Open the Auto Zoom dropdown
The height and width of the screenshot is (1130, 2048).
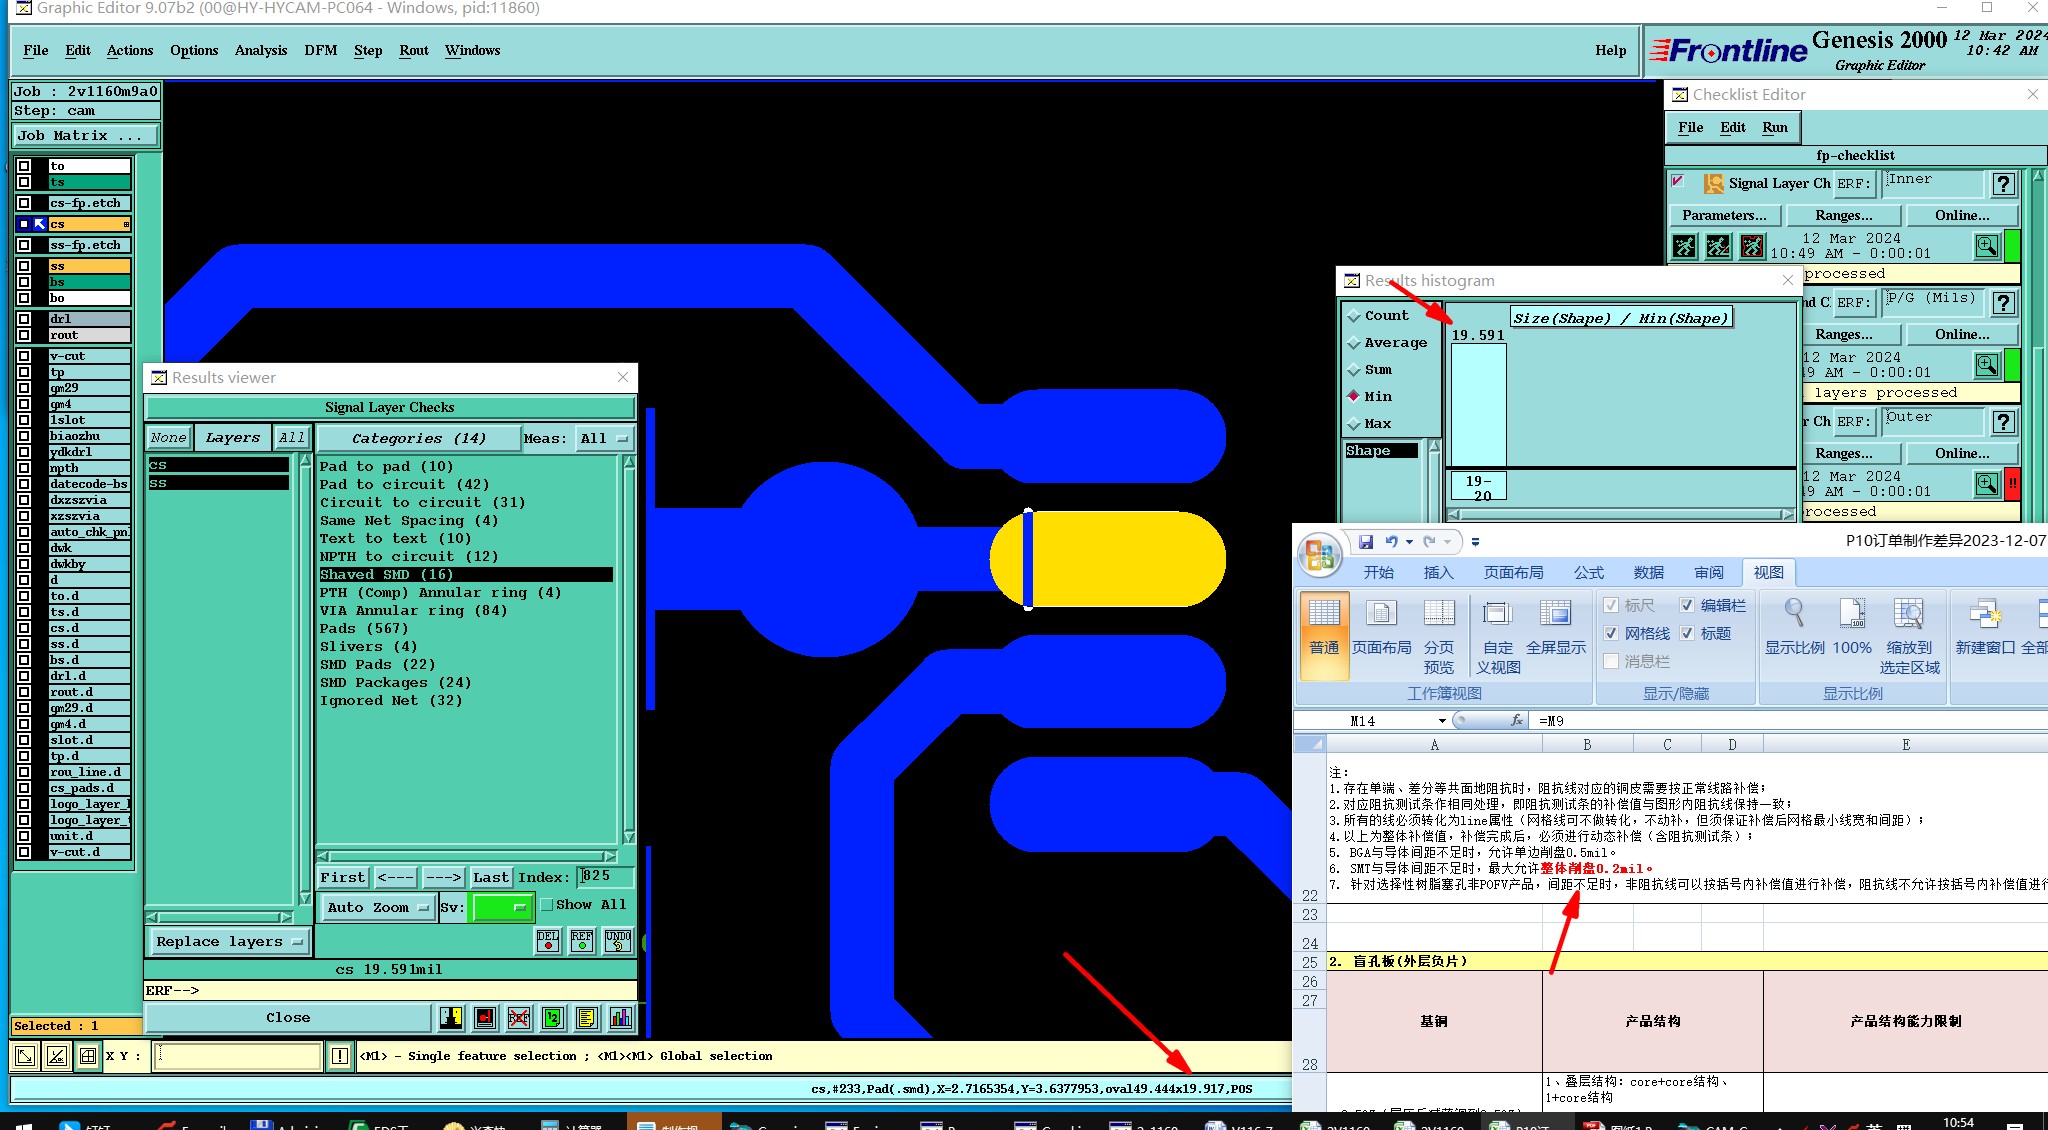point(377,907)
